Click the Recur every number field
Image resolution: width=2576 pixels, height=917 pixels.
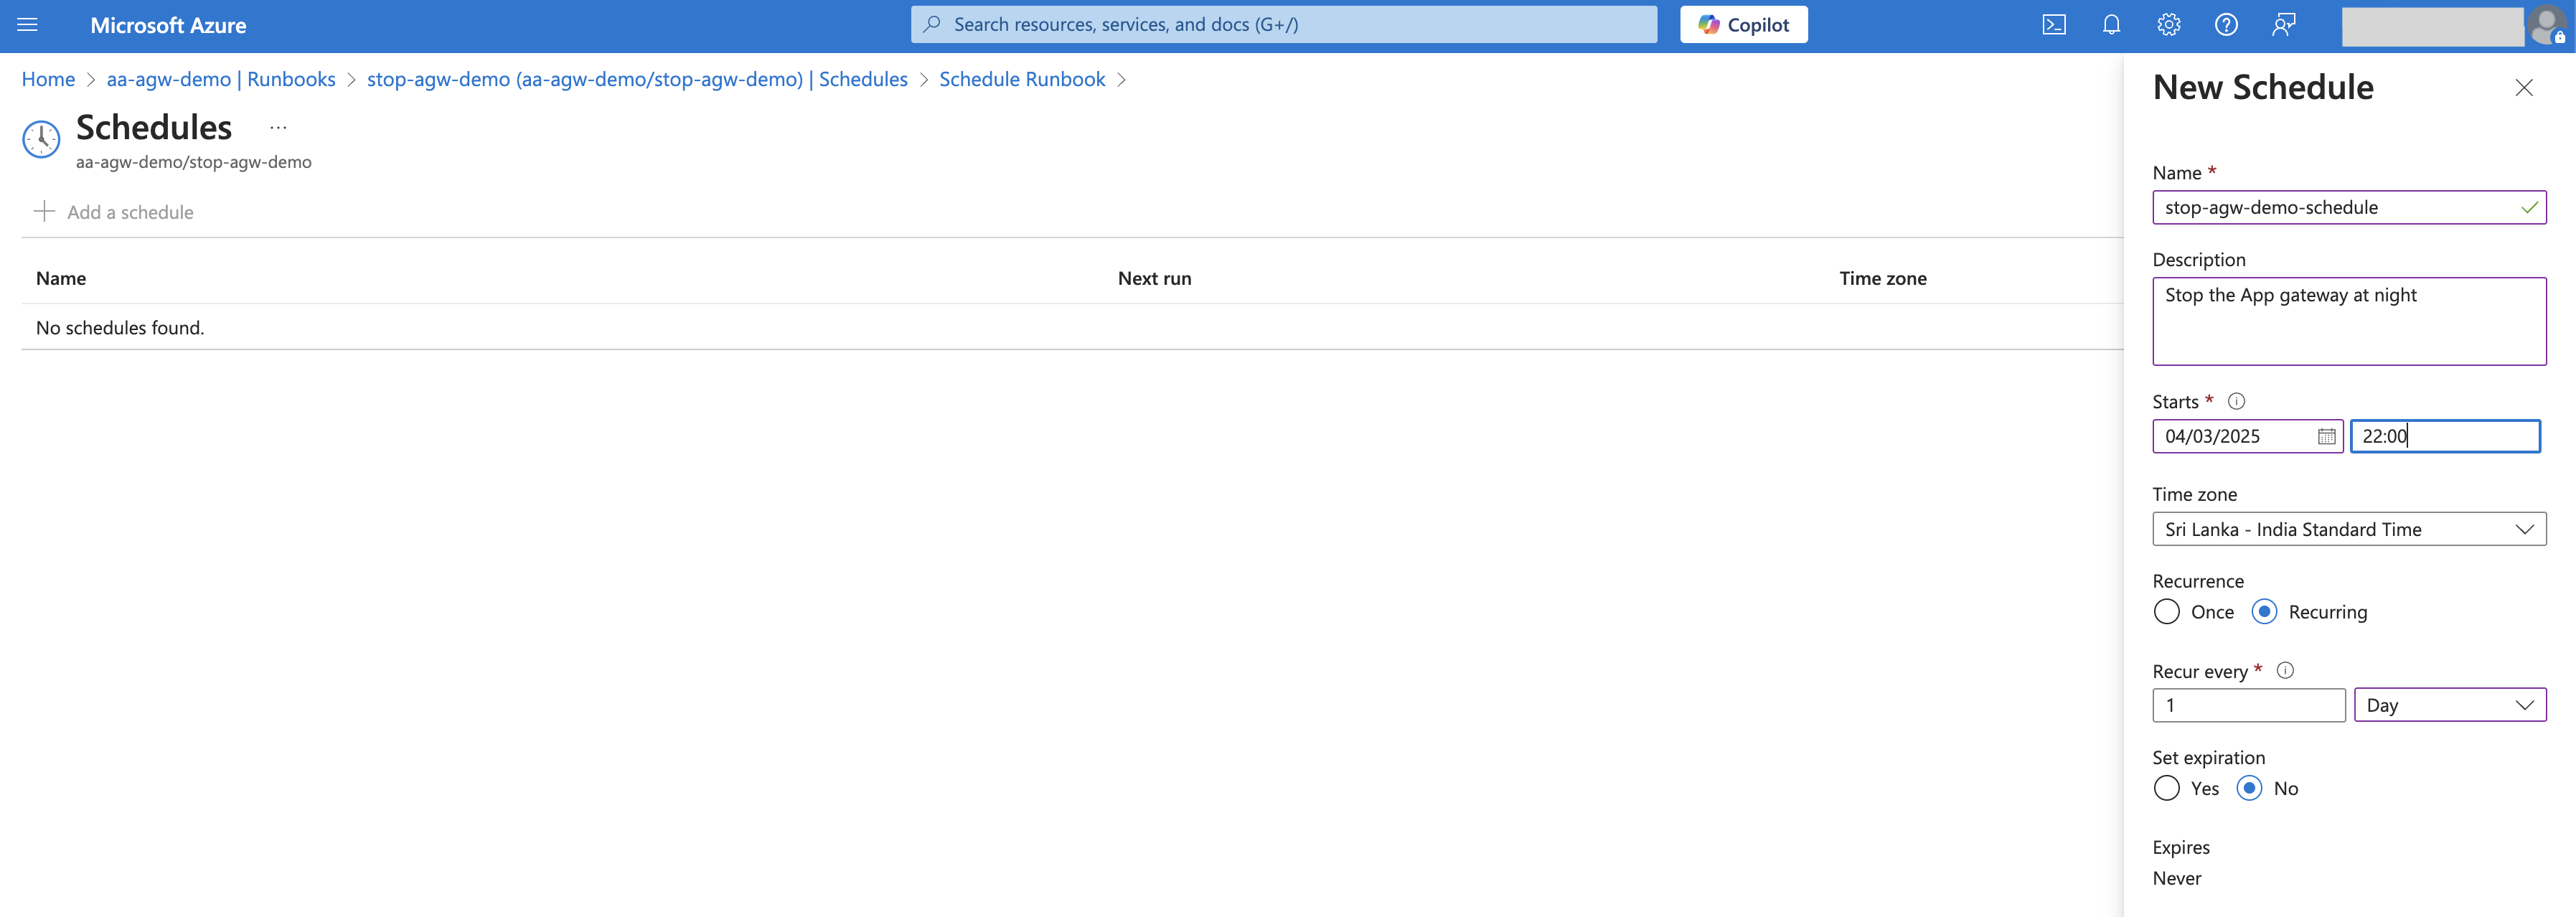point(2249,705)
